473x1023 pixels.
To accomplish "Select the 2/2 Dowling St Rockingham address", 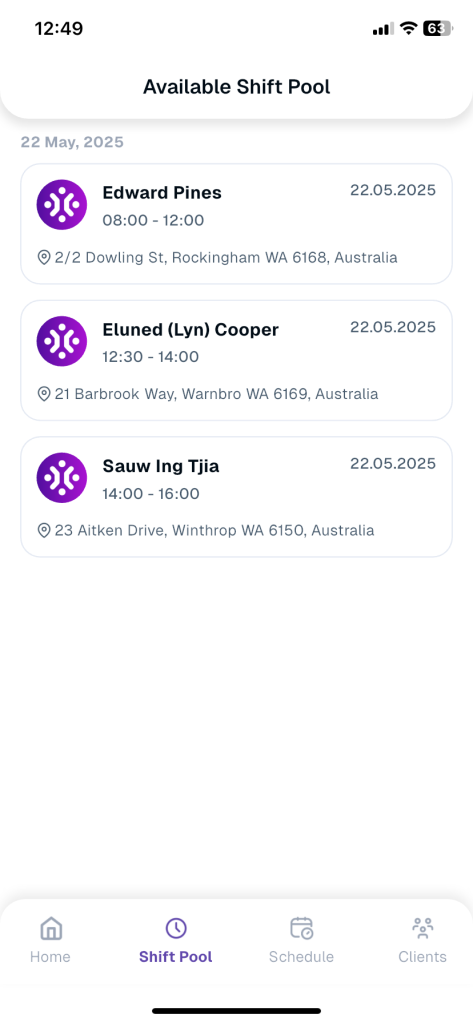I will pyautogui.click(x=226, y=258).
